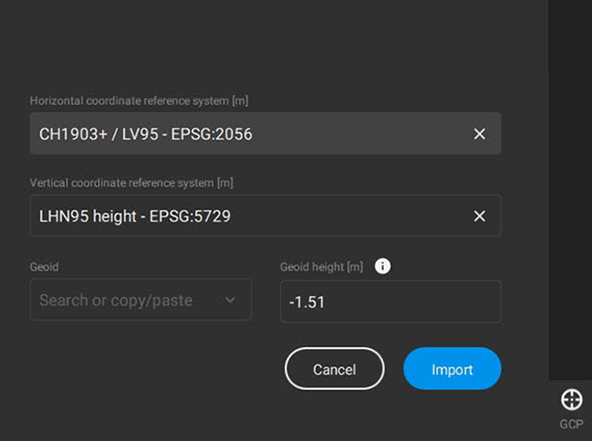Screen dimensions: 592x441
Task: Clear the CH1903+ / LV95 horizontal system
Action: (479, 134)
